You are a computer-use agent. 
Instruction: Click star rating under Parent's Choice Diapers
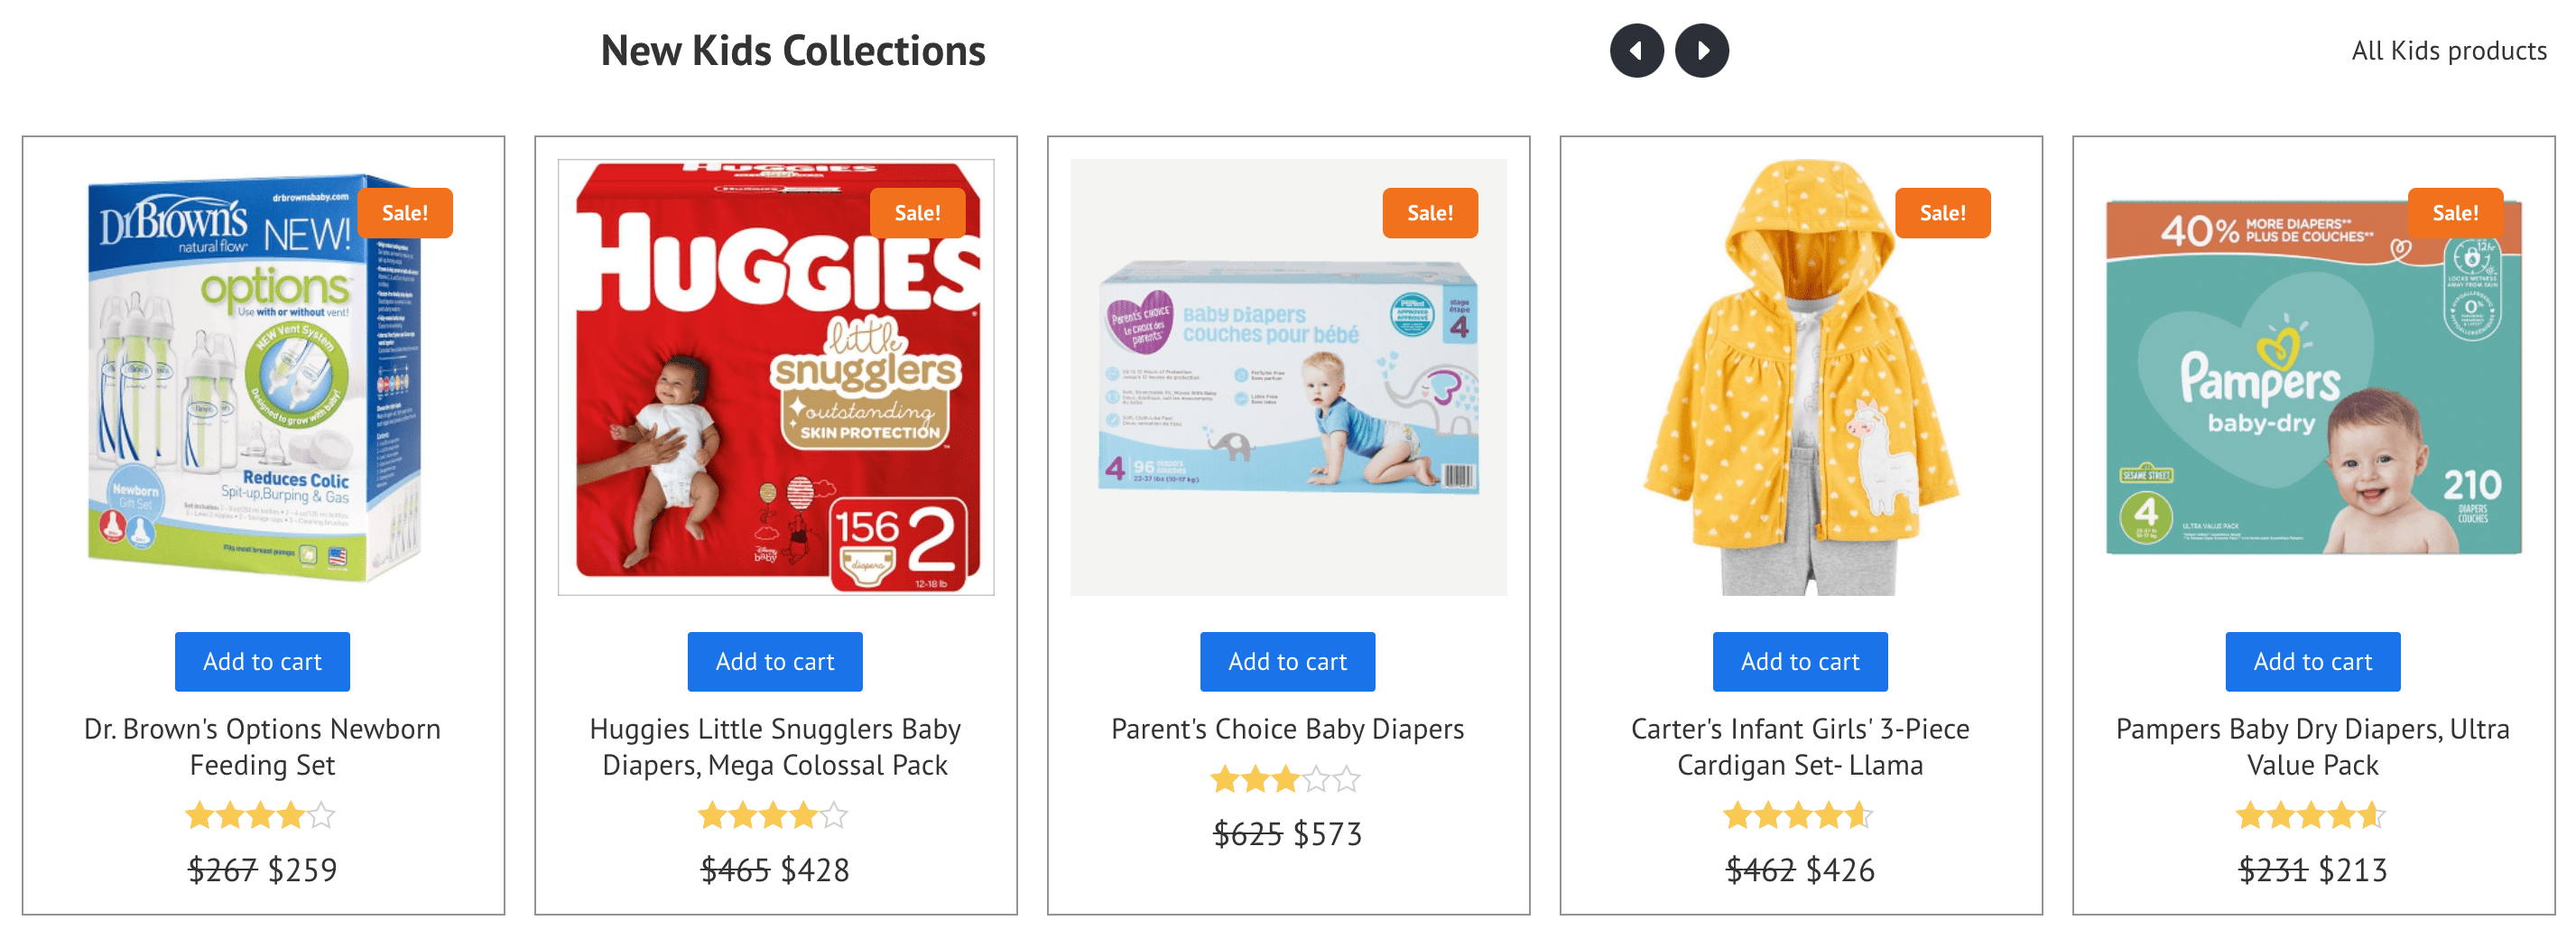[x=1285, y=779]
